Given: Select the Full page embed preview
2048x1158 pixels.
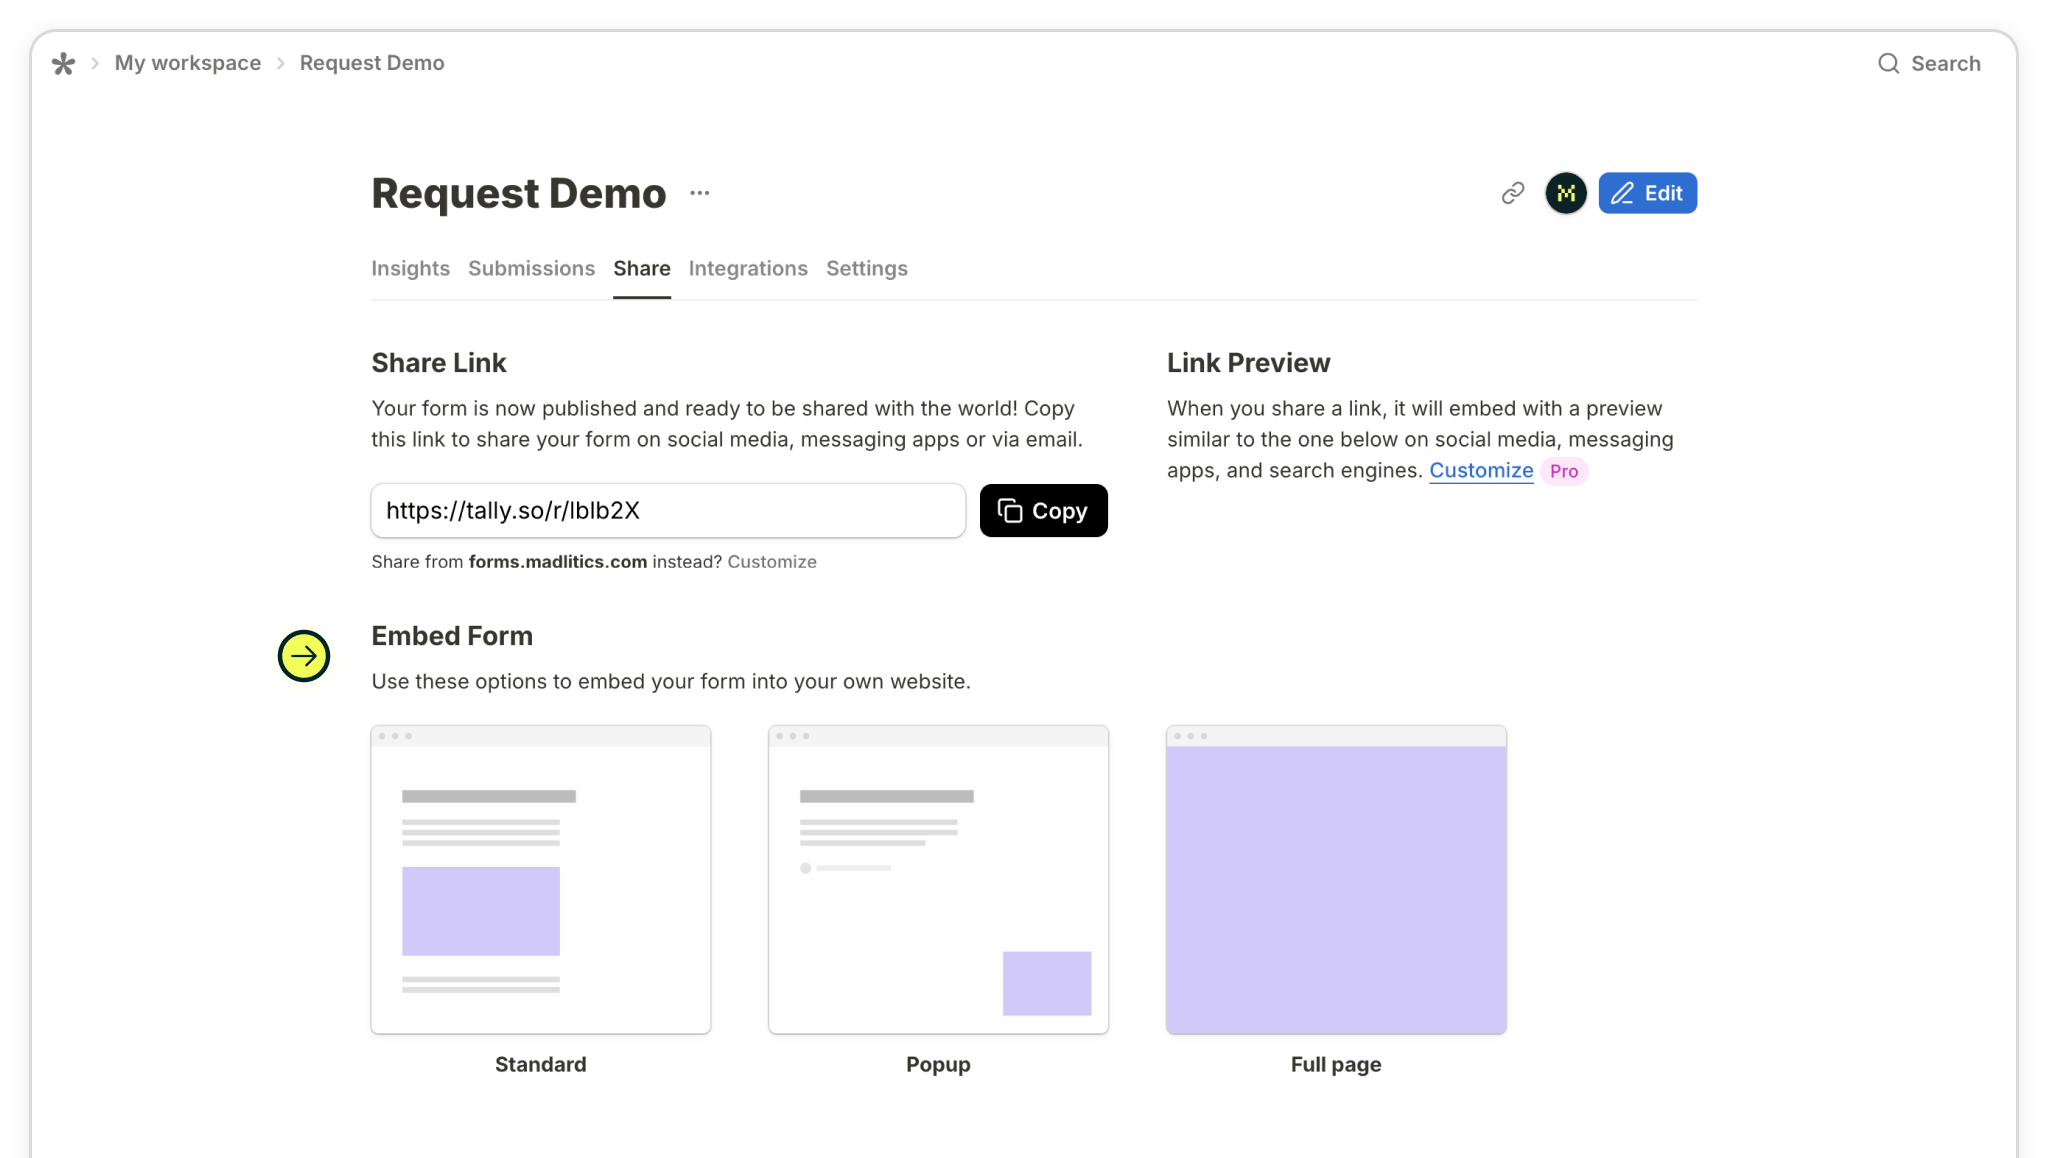Looking at the screenshot, I should (1336, 880).
